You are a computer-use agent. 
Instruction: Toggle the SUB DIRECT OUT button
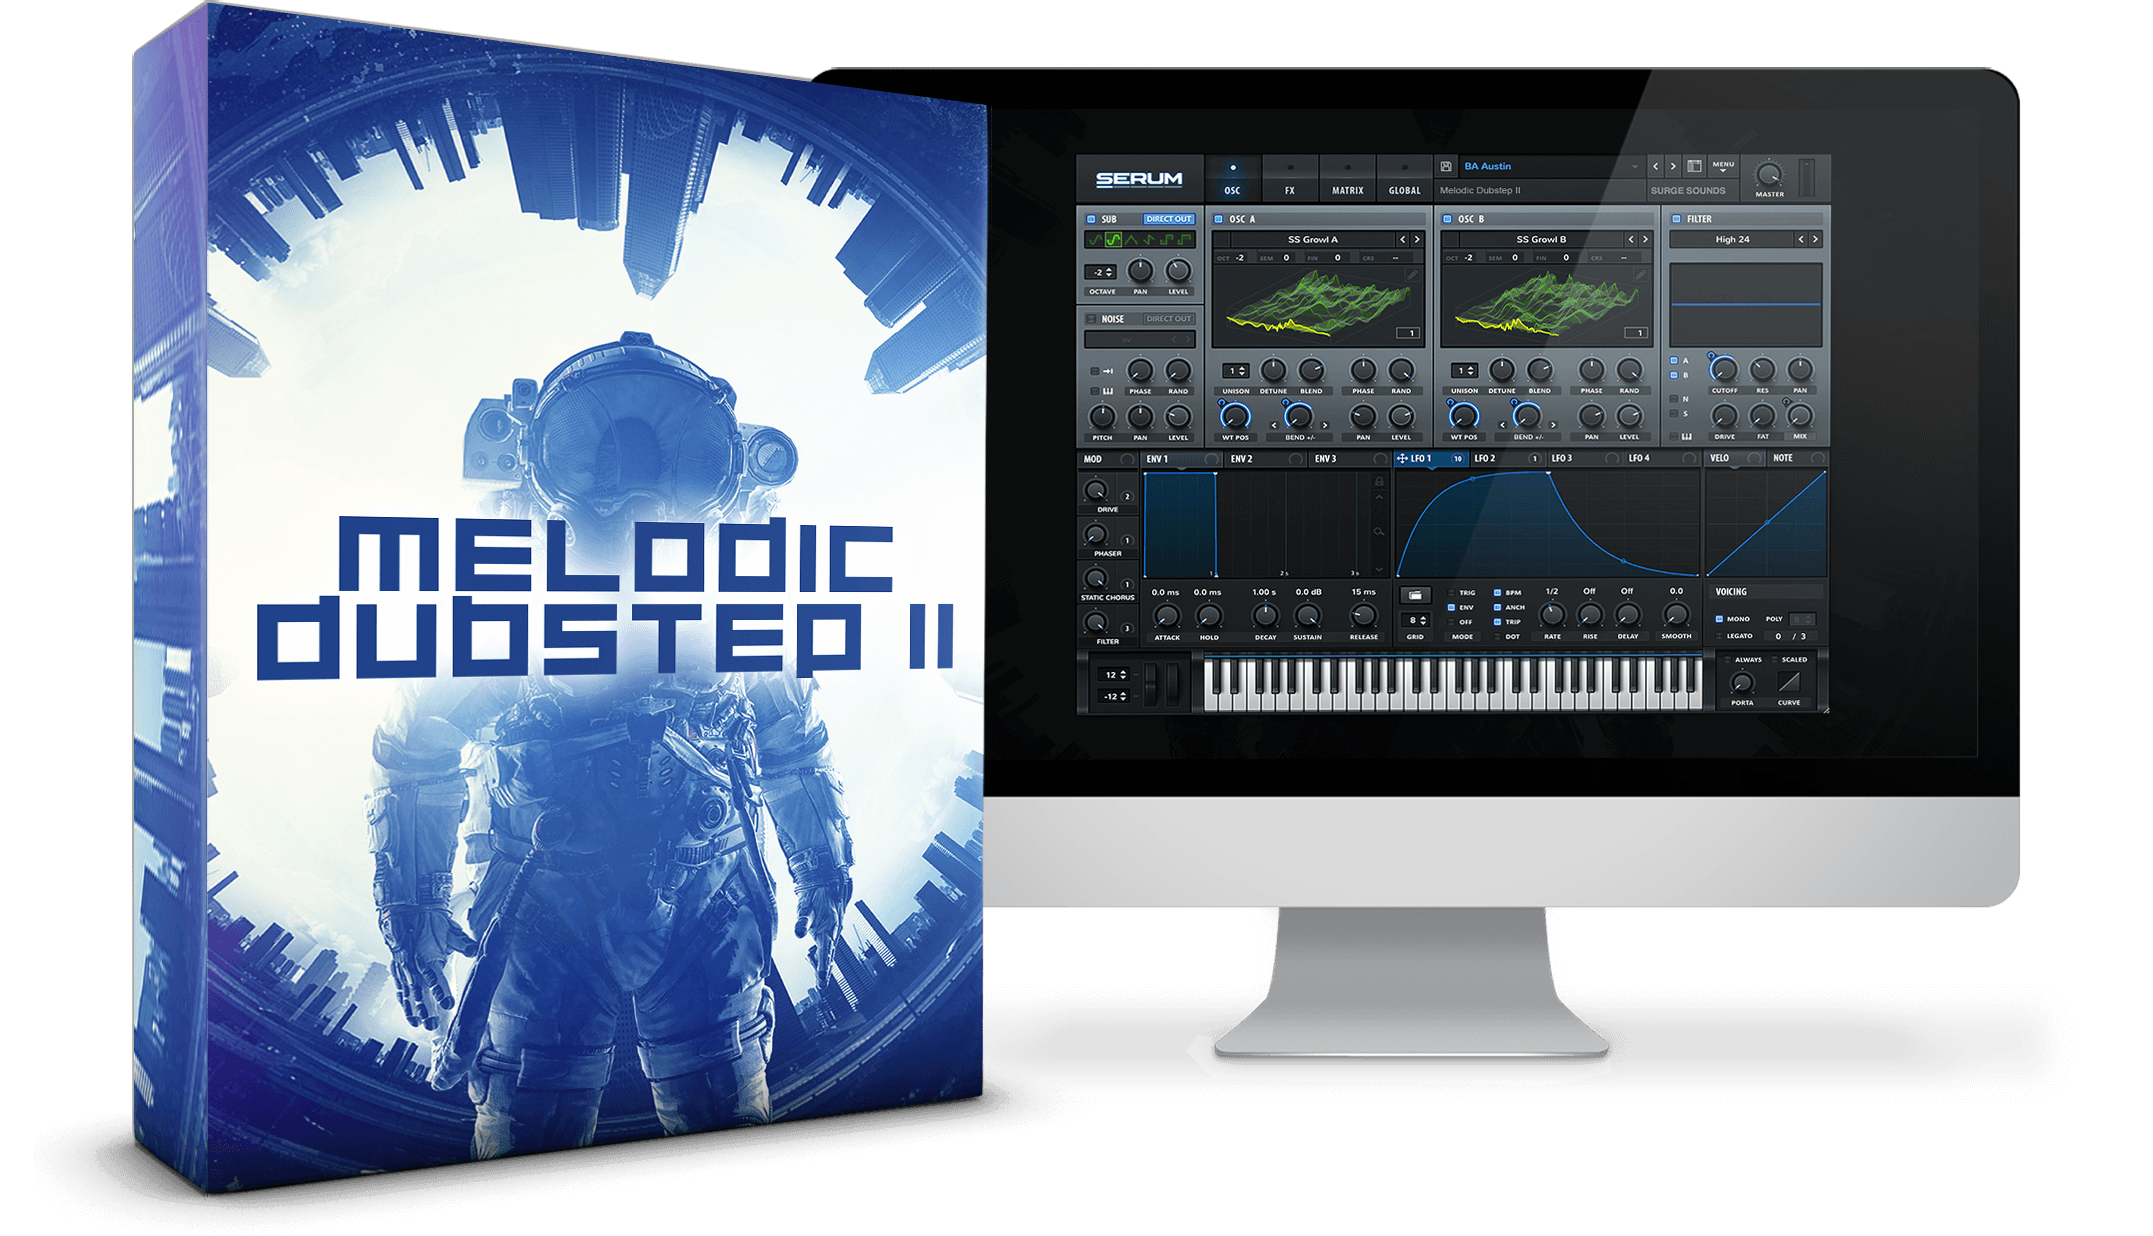[1168, 219]
